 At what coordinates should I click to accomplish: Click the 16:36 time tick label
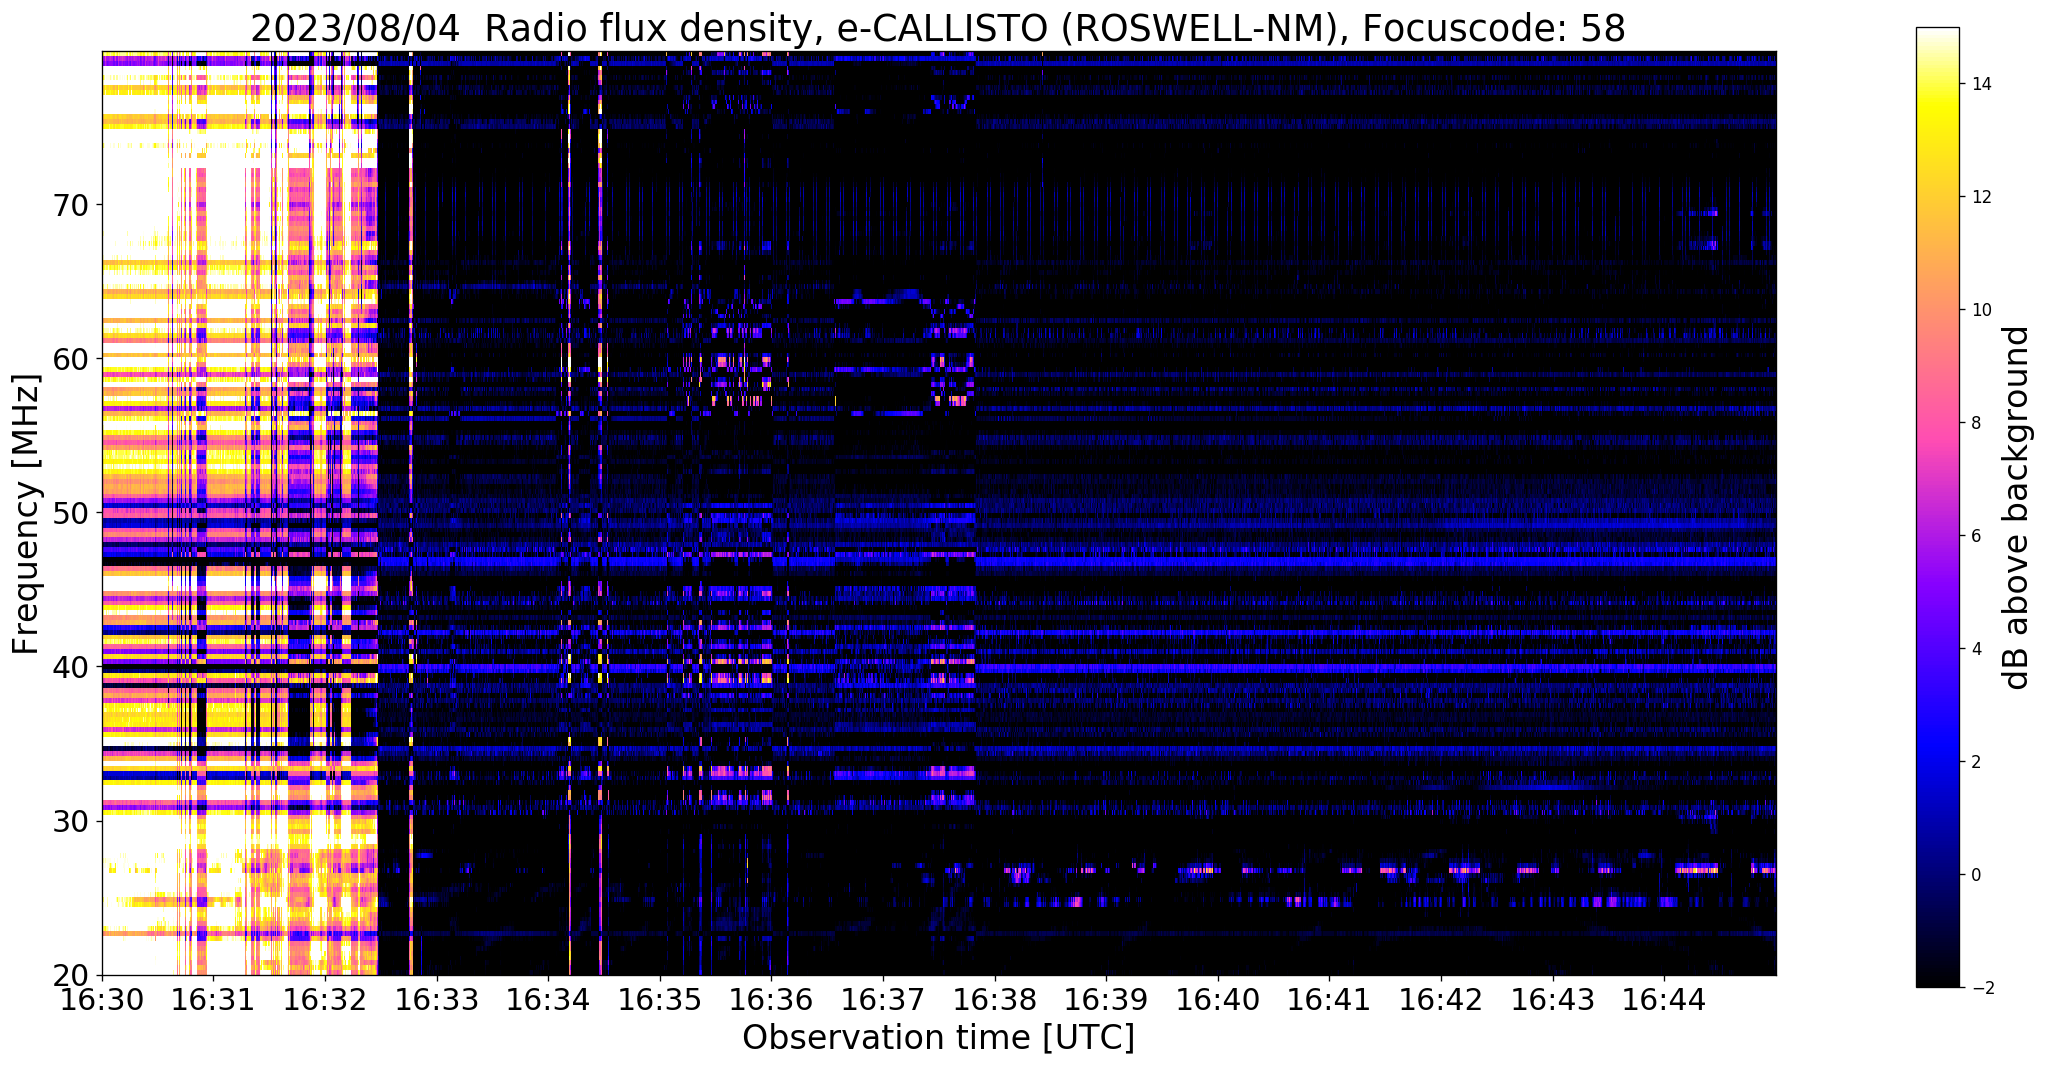[771, 1000]
